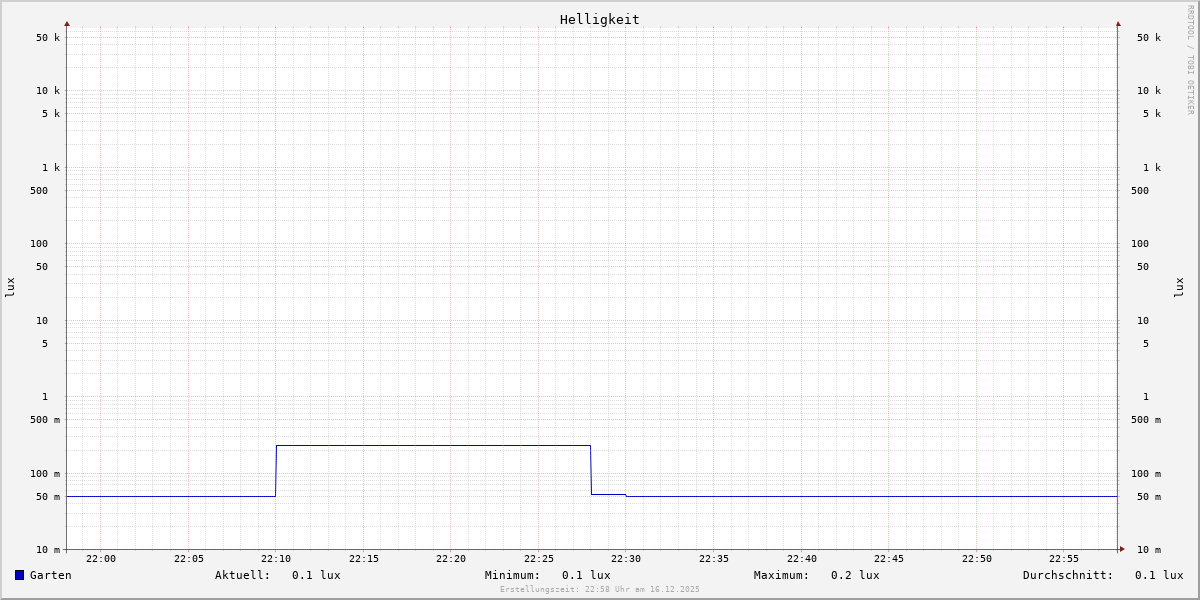Click the raised plateau of the blue line

pyautogui.click(x=433, y=445)
